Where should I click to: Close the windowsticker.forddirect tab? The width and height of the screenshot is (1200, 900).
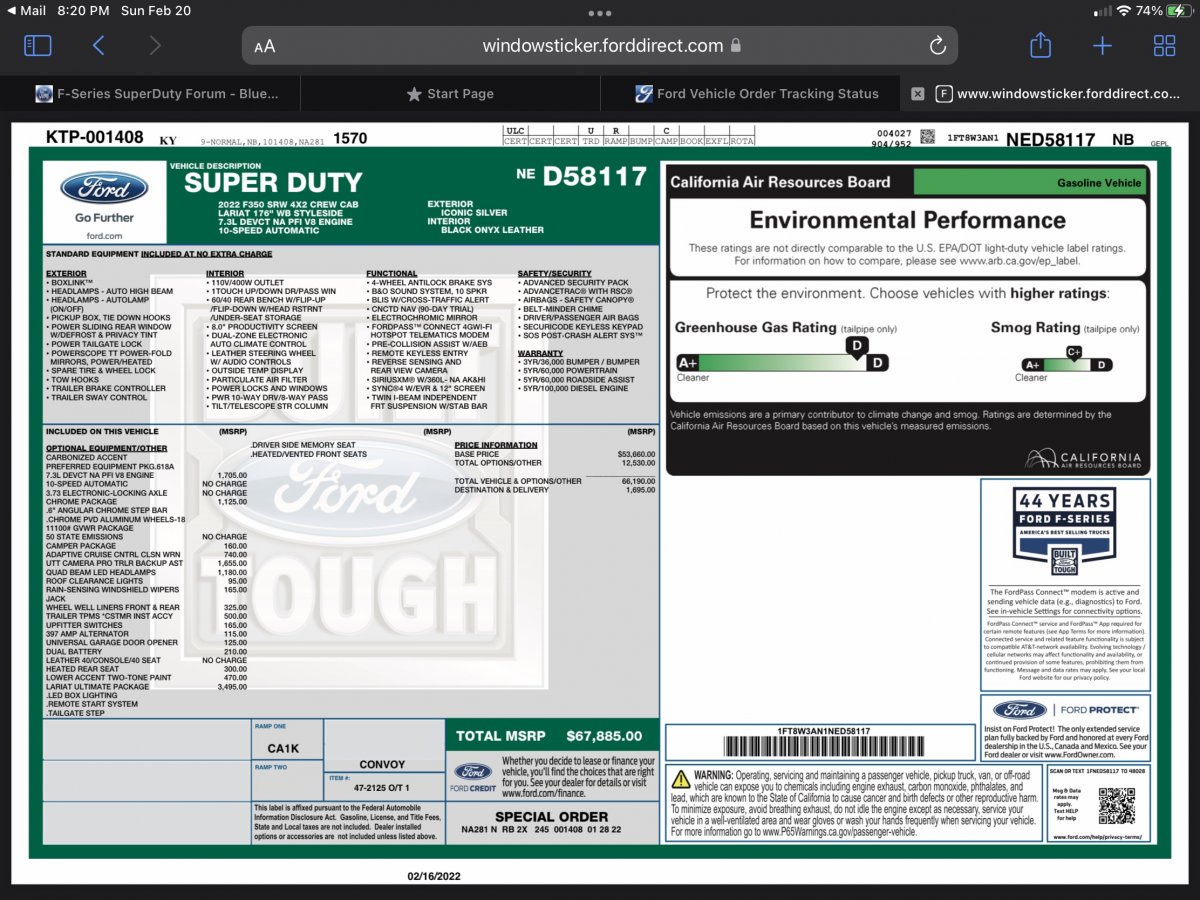click(x=917, y=94)
